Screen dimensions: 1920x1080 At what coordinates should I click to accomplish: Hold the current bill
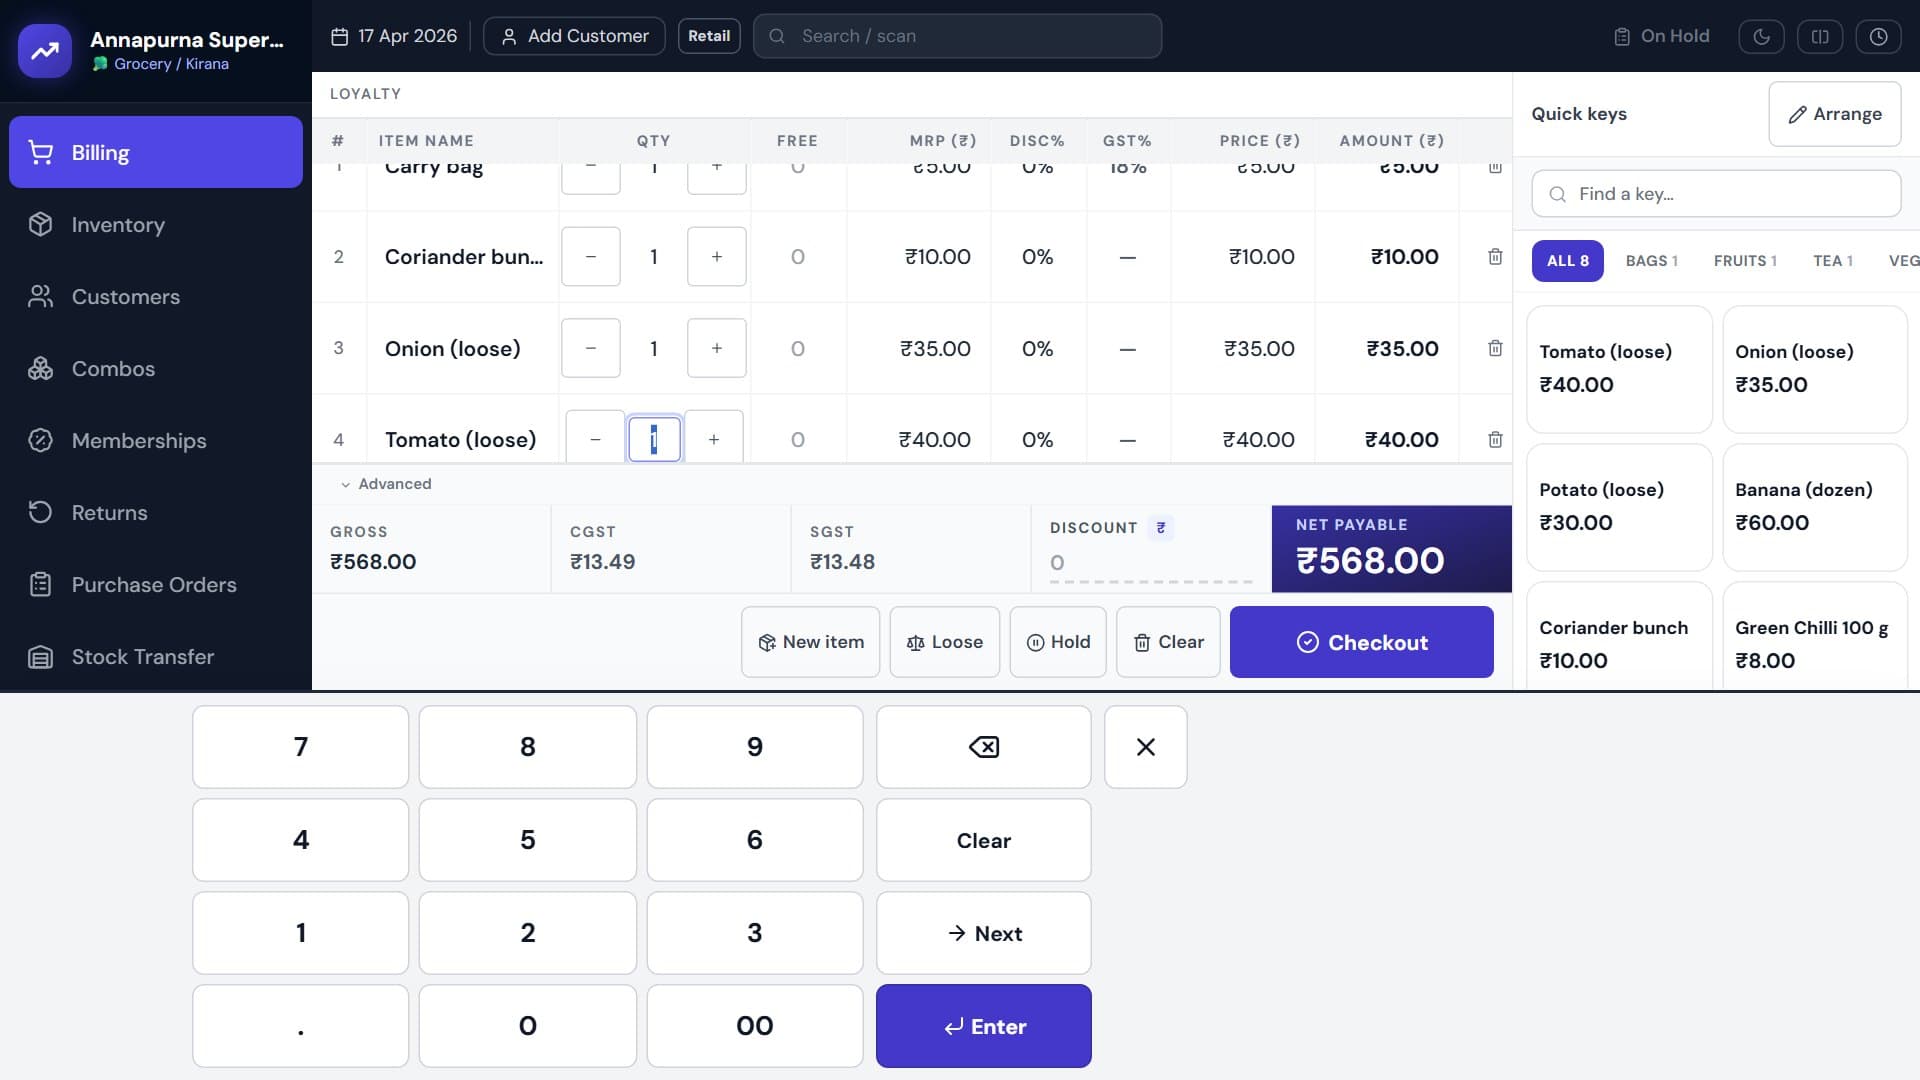pyautogui.click(x=1058, y=642)
